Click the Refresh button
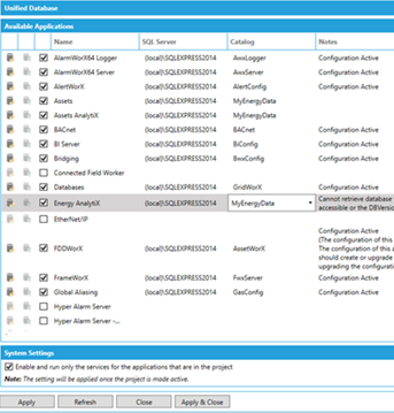This screenshot has width=394, height=413. (85, 402)
